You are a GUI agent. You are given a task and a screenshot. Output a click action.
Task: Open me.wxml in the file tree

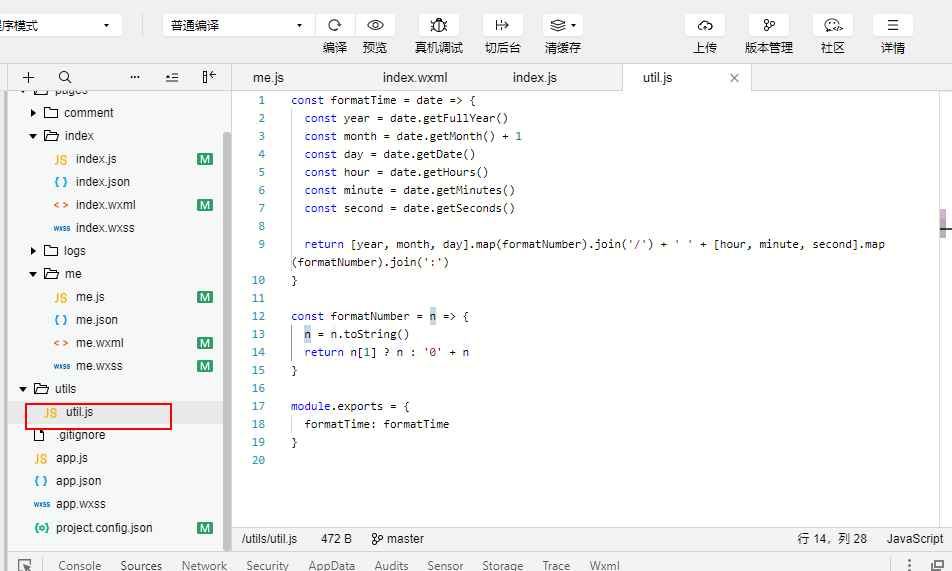(100, 343)
